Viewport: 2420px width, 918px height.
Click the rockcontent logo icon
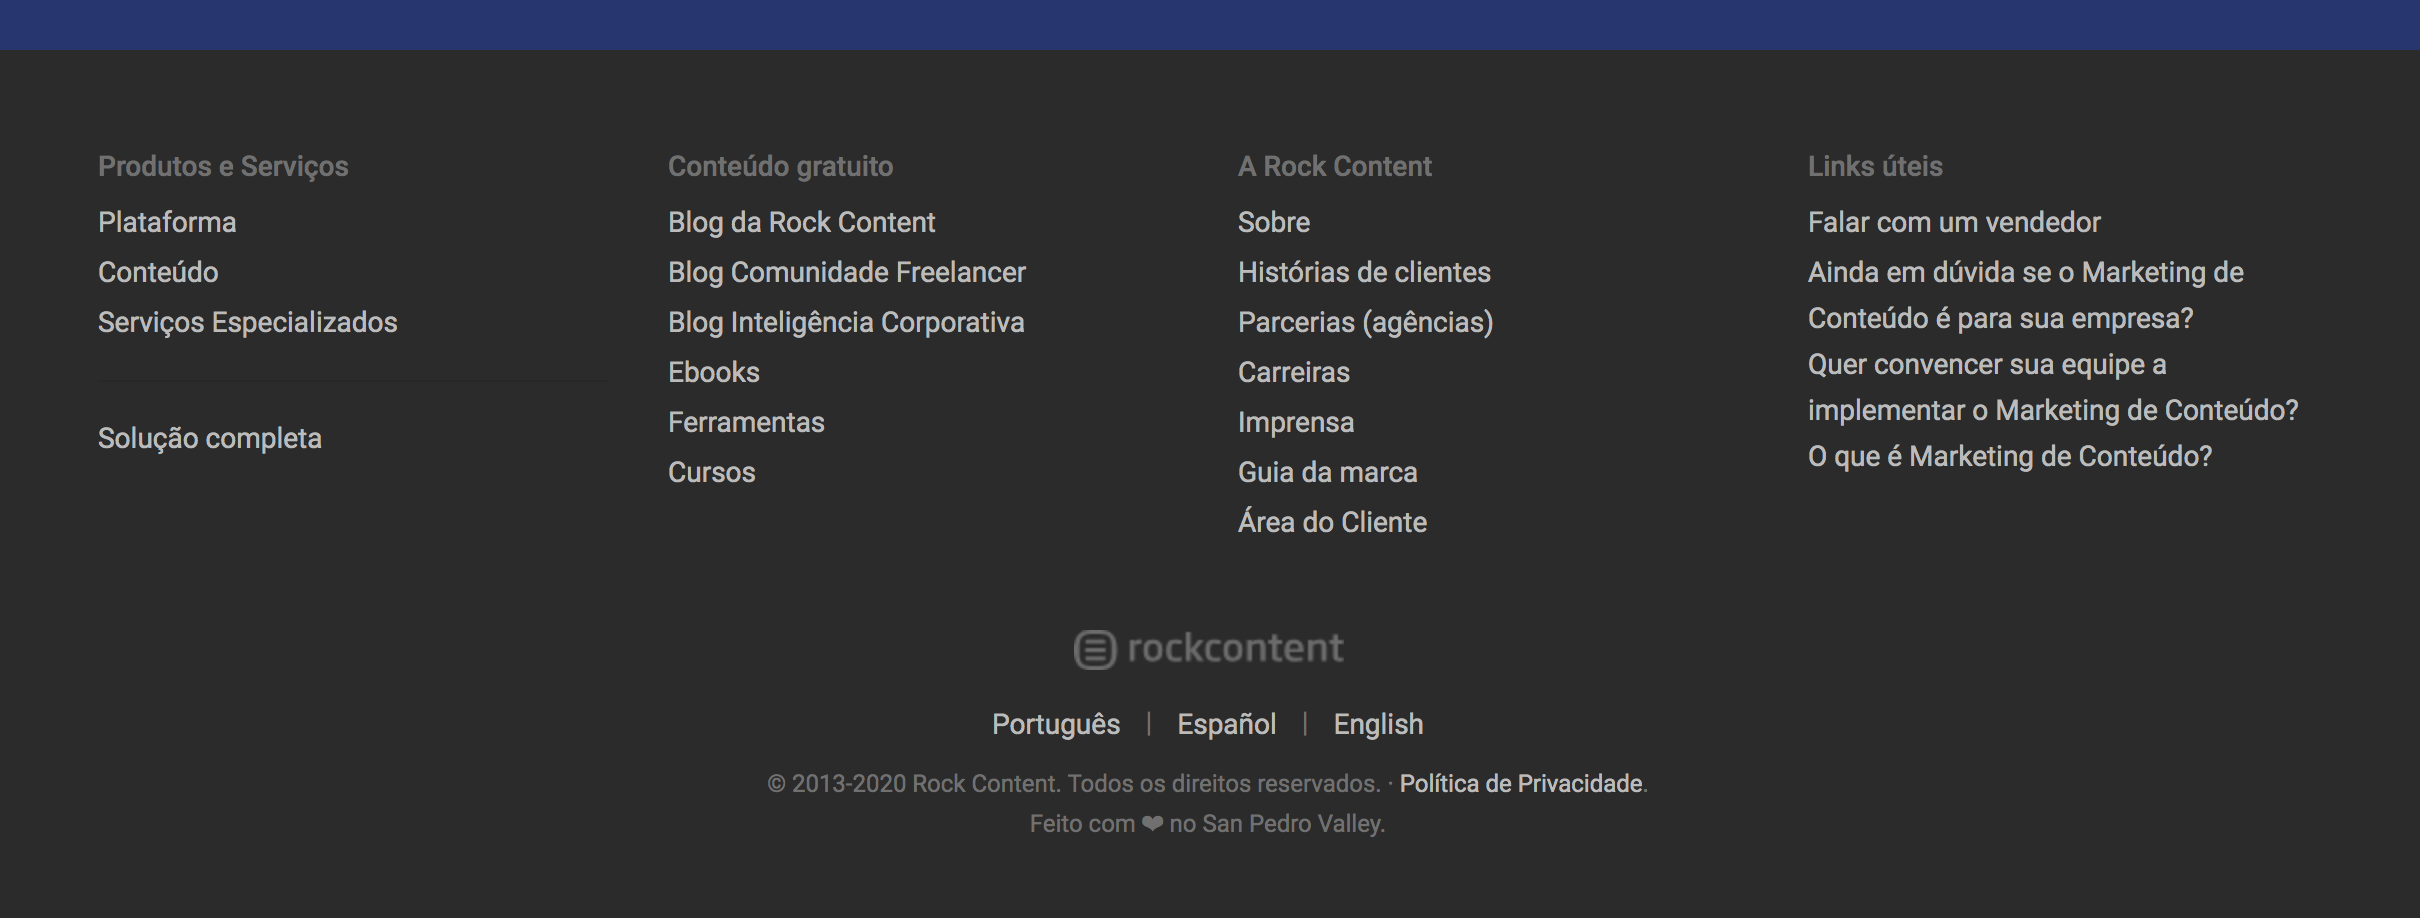click(1094, 650)
